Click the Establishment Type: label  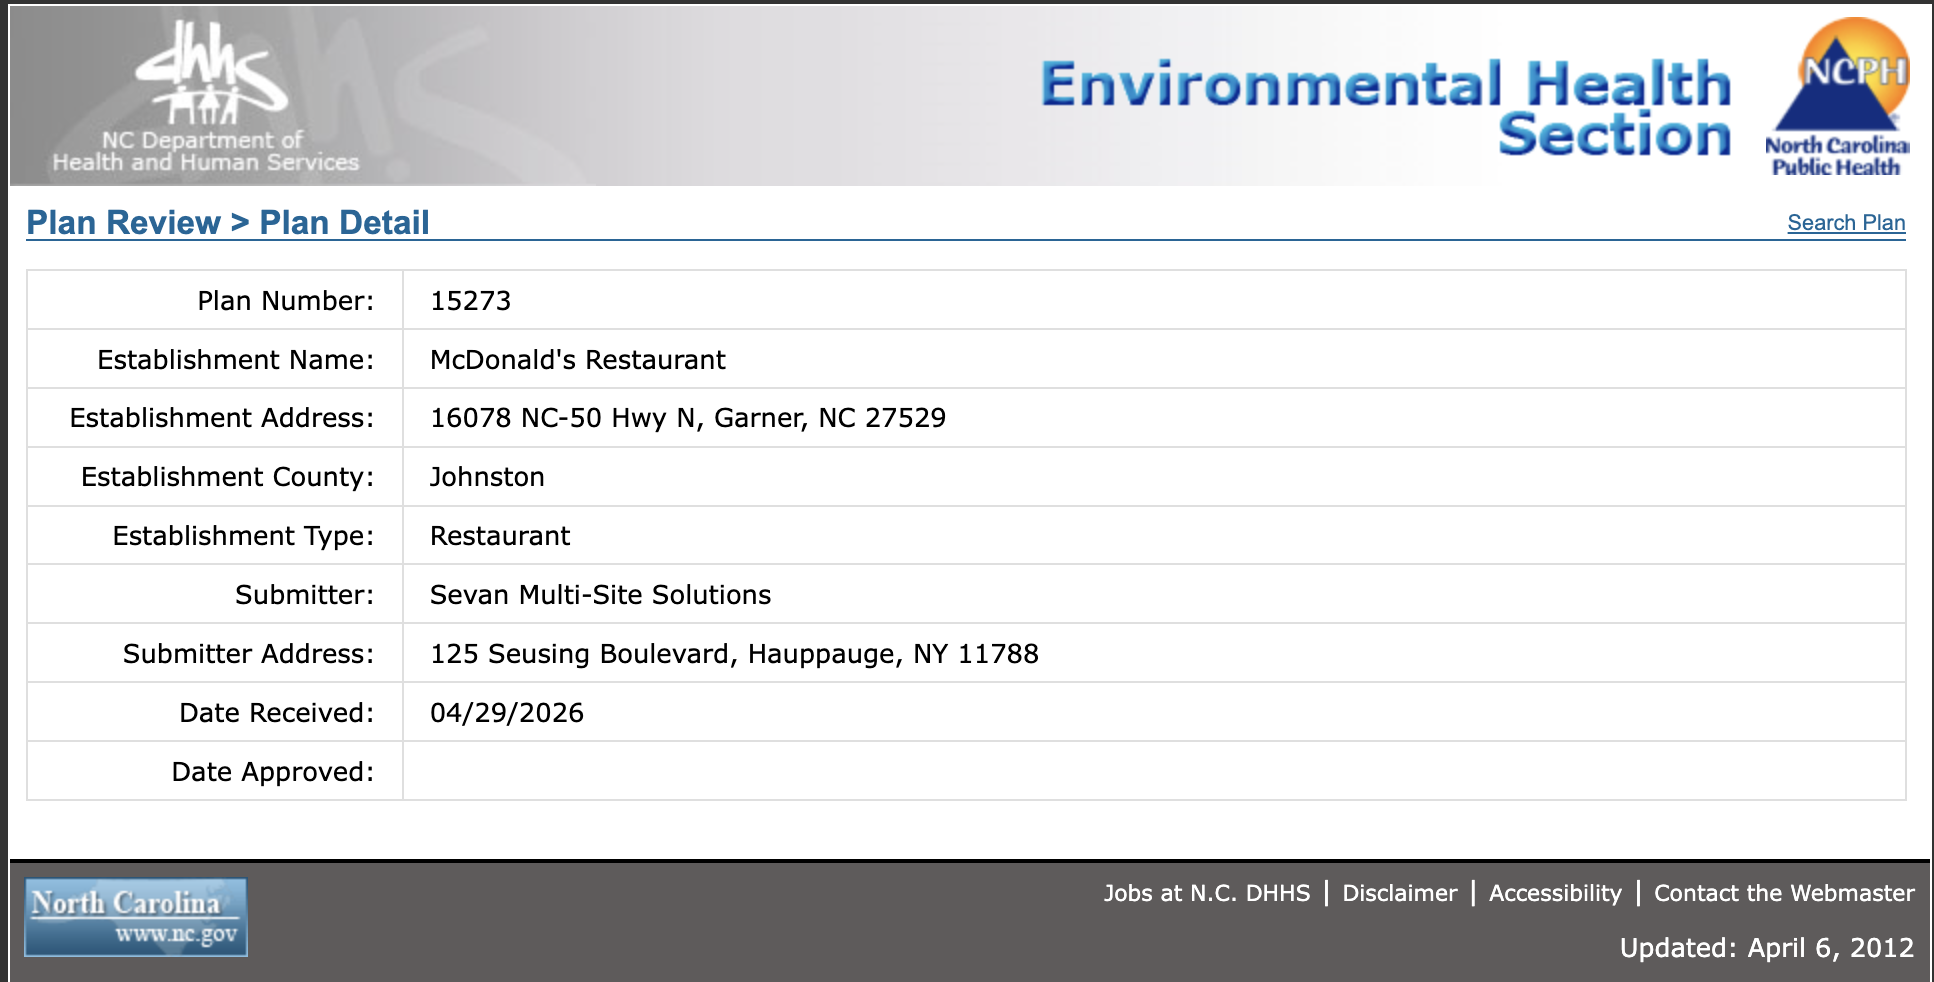point(243,536)
